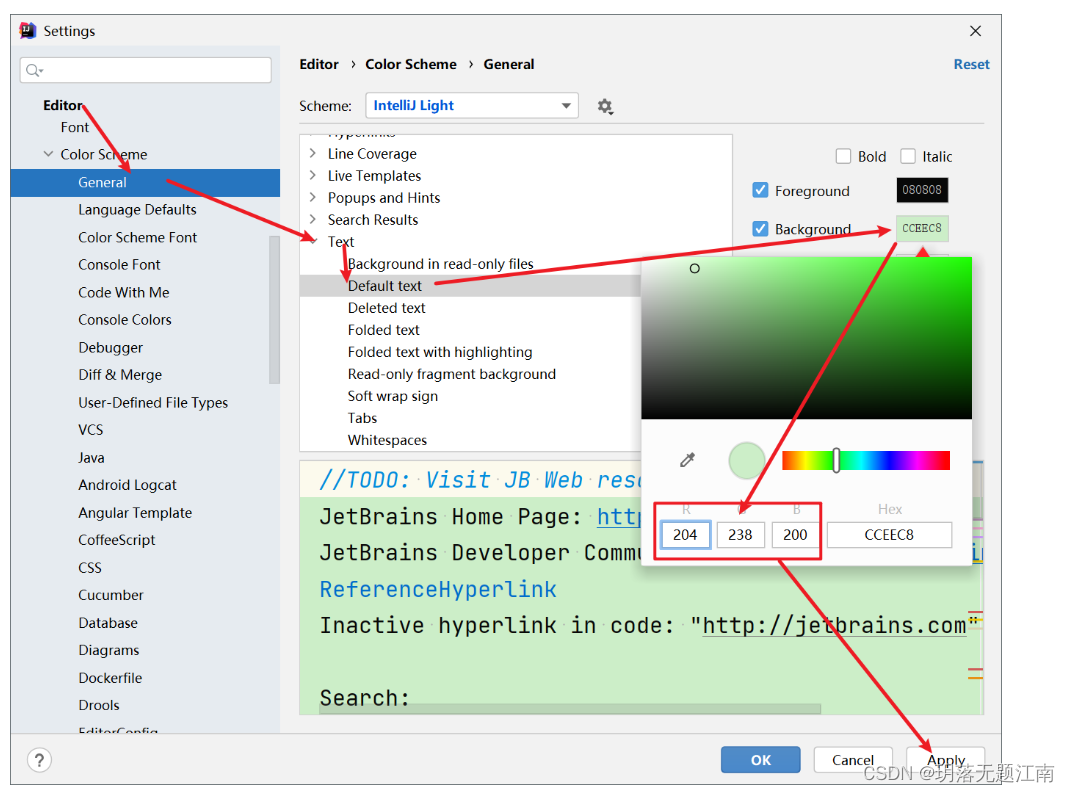Open Diff & Merge settings
Viewport: 1070px width, 792px height.
pyautogui.click(x=120, y=375)
